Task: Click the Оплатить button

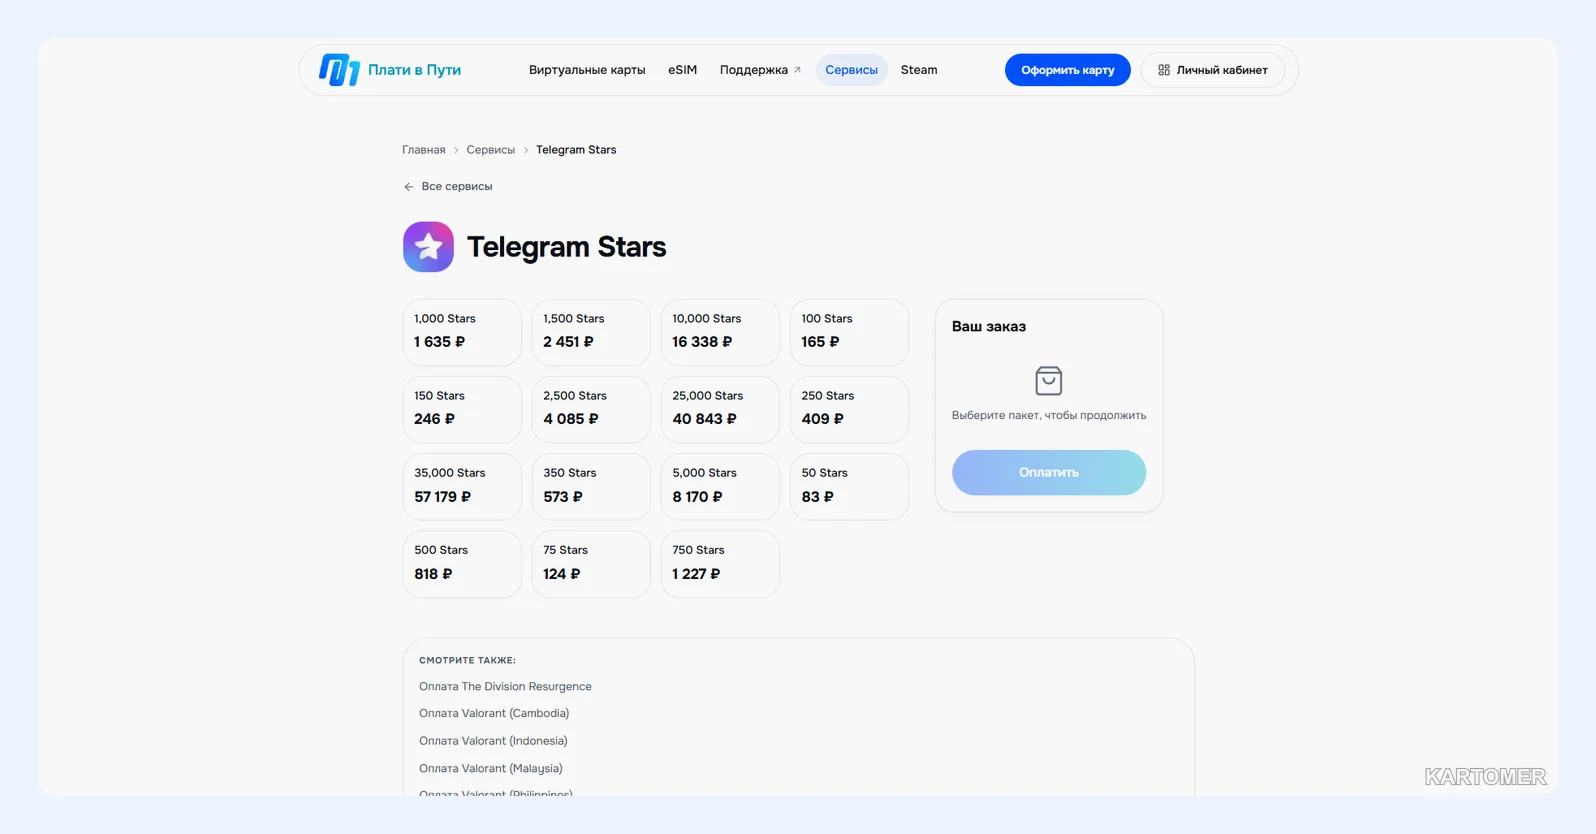Action: [x=1049, y=472]
